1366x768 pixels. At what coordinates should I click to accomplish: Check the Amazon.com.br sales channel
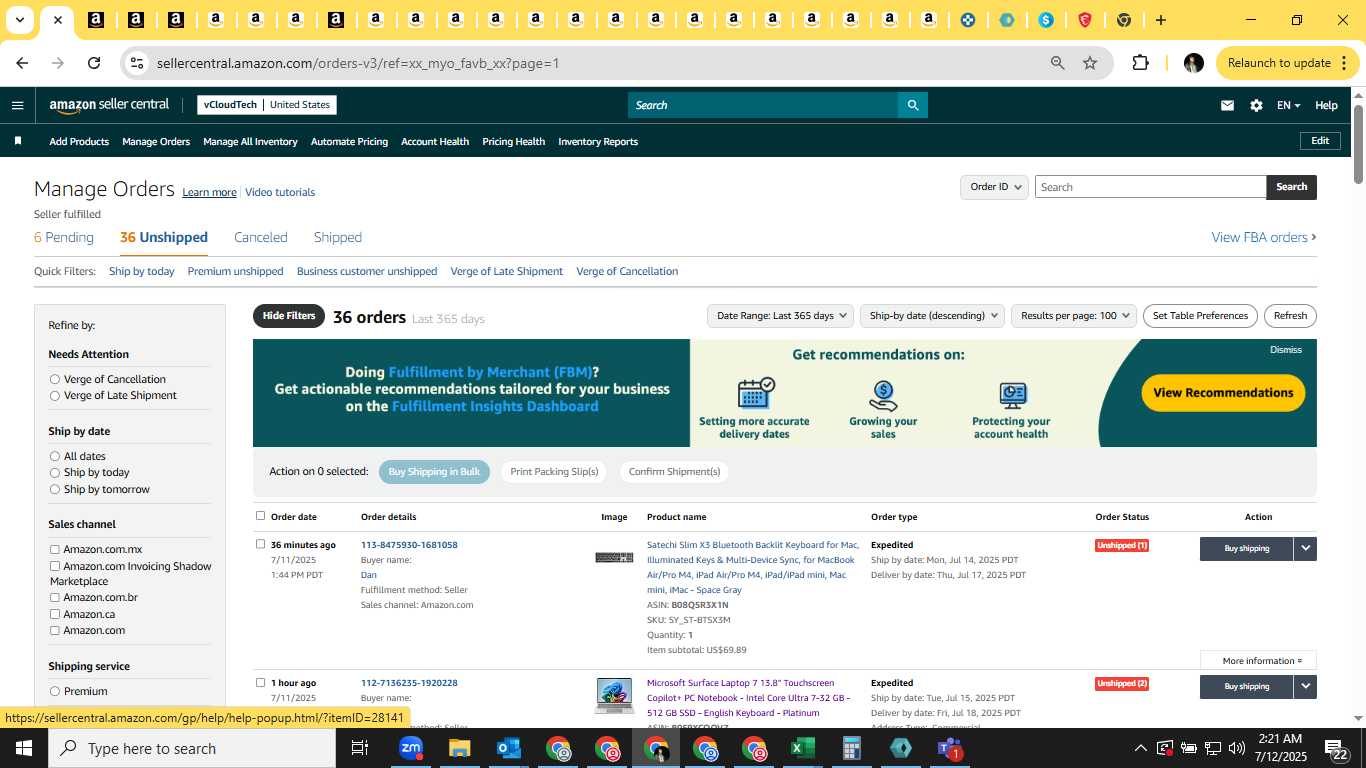(55, 598)
